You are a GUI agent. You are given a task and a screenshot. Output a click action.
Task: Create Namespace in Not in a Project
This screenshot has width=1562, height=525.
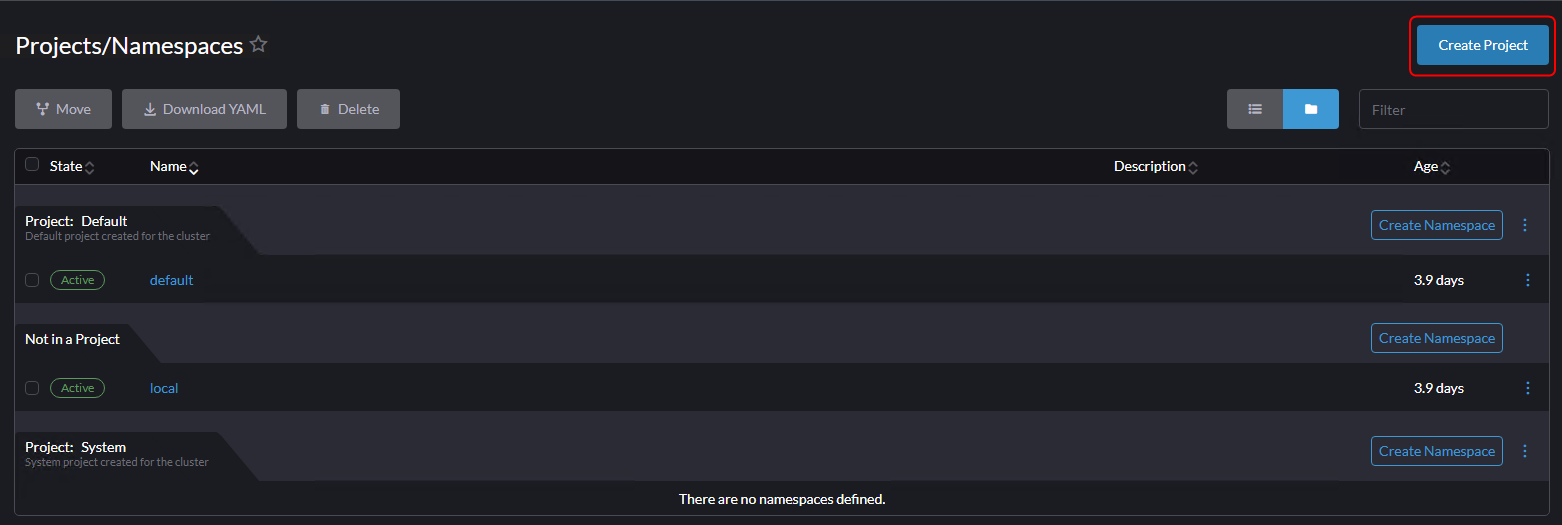tap(1436, 338)
